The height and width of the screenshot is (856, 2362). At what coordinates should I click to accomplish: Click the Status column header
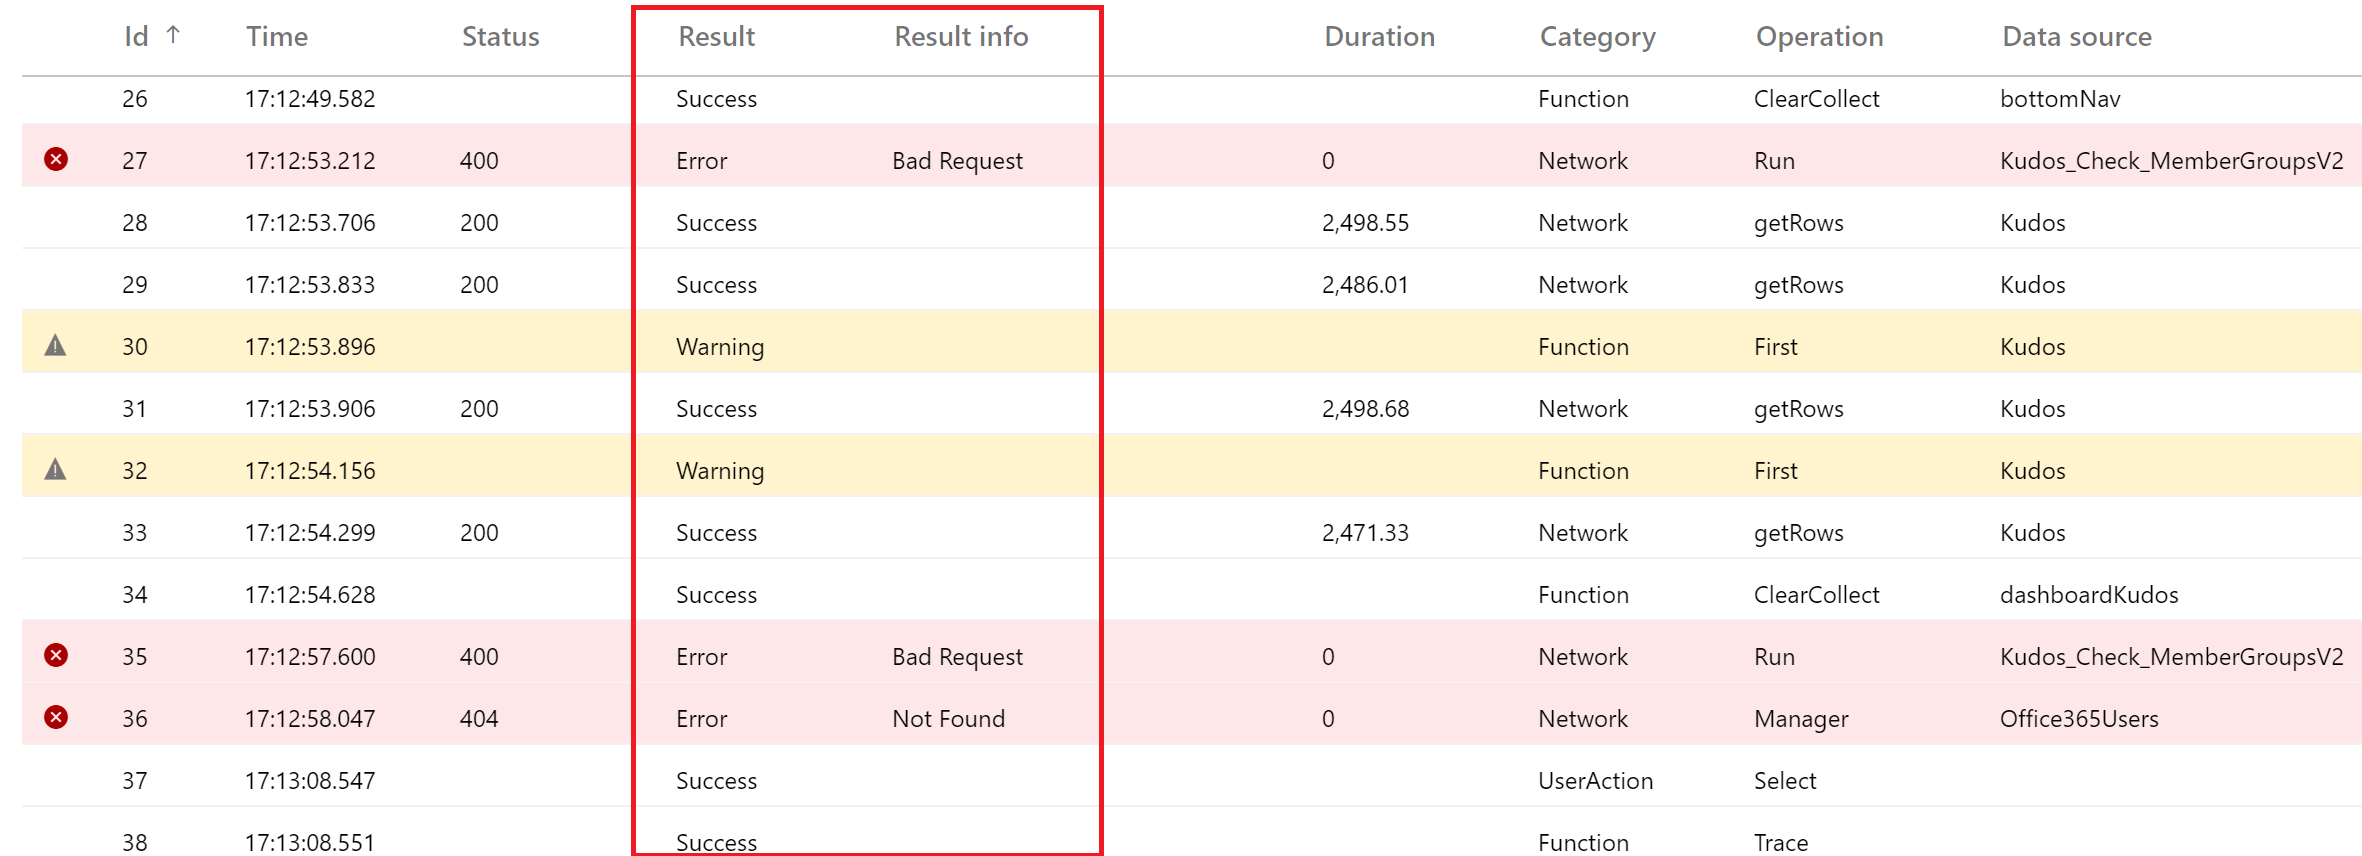pos(500,37)
